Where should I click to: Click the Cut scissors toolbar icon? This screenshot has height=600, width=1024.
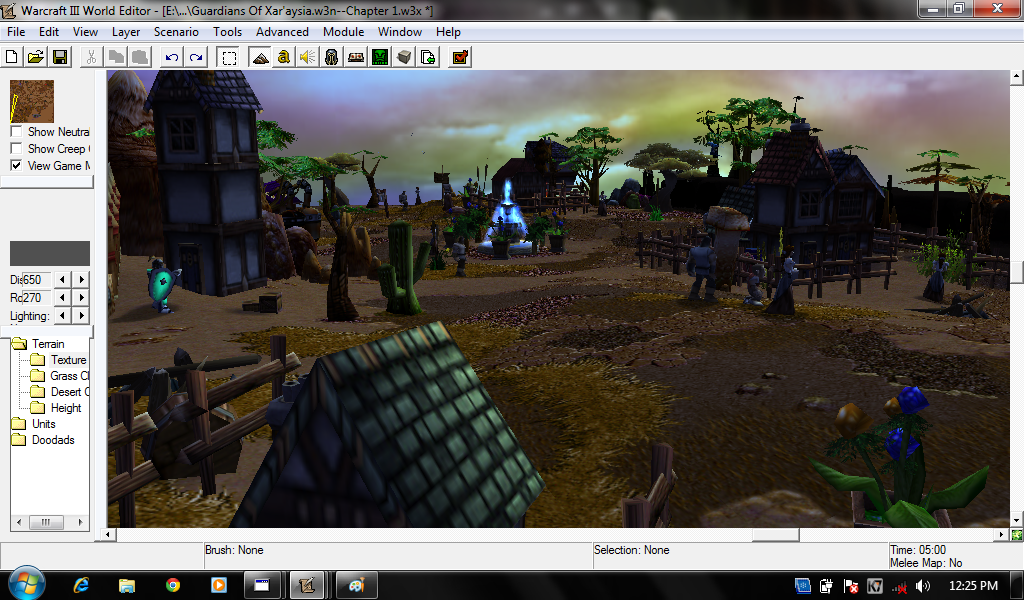[91, 57]
